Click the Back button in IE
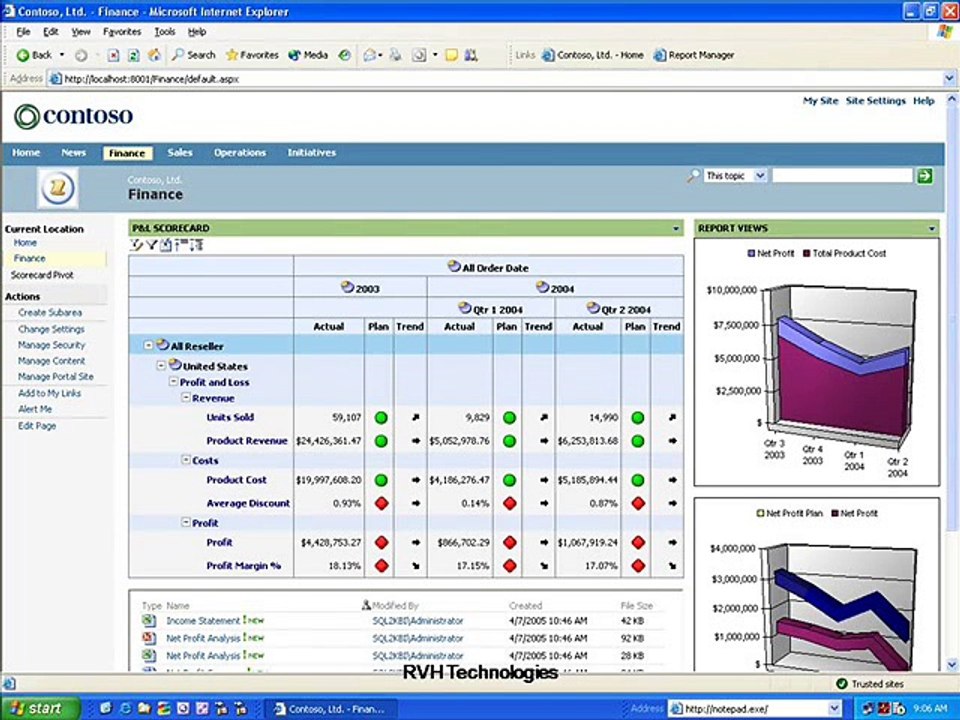This screenshot has height=720, width=960. click(x=34, y=55)
